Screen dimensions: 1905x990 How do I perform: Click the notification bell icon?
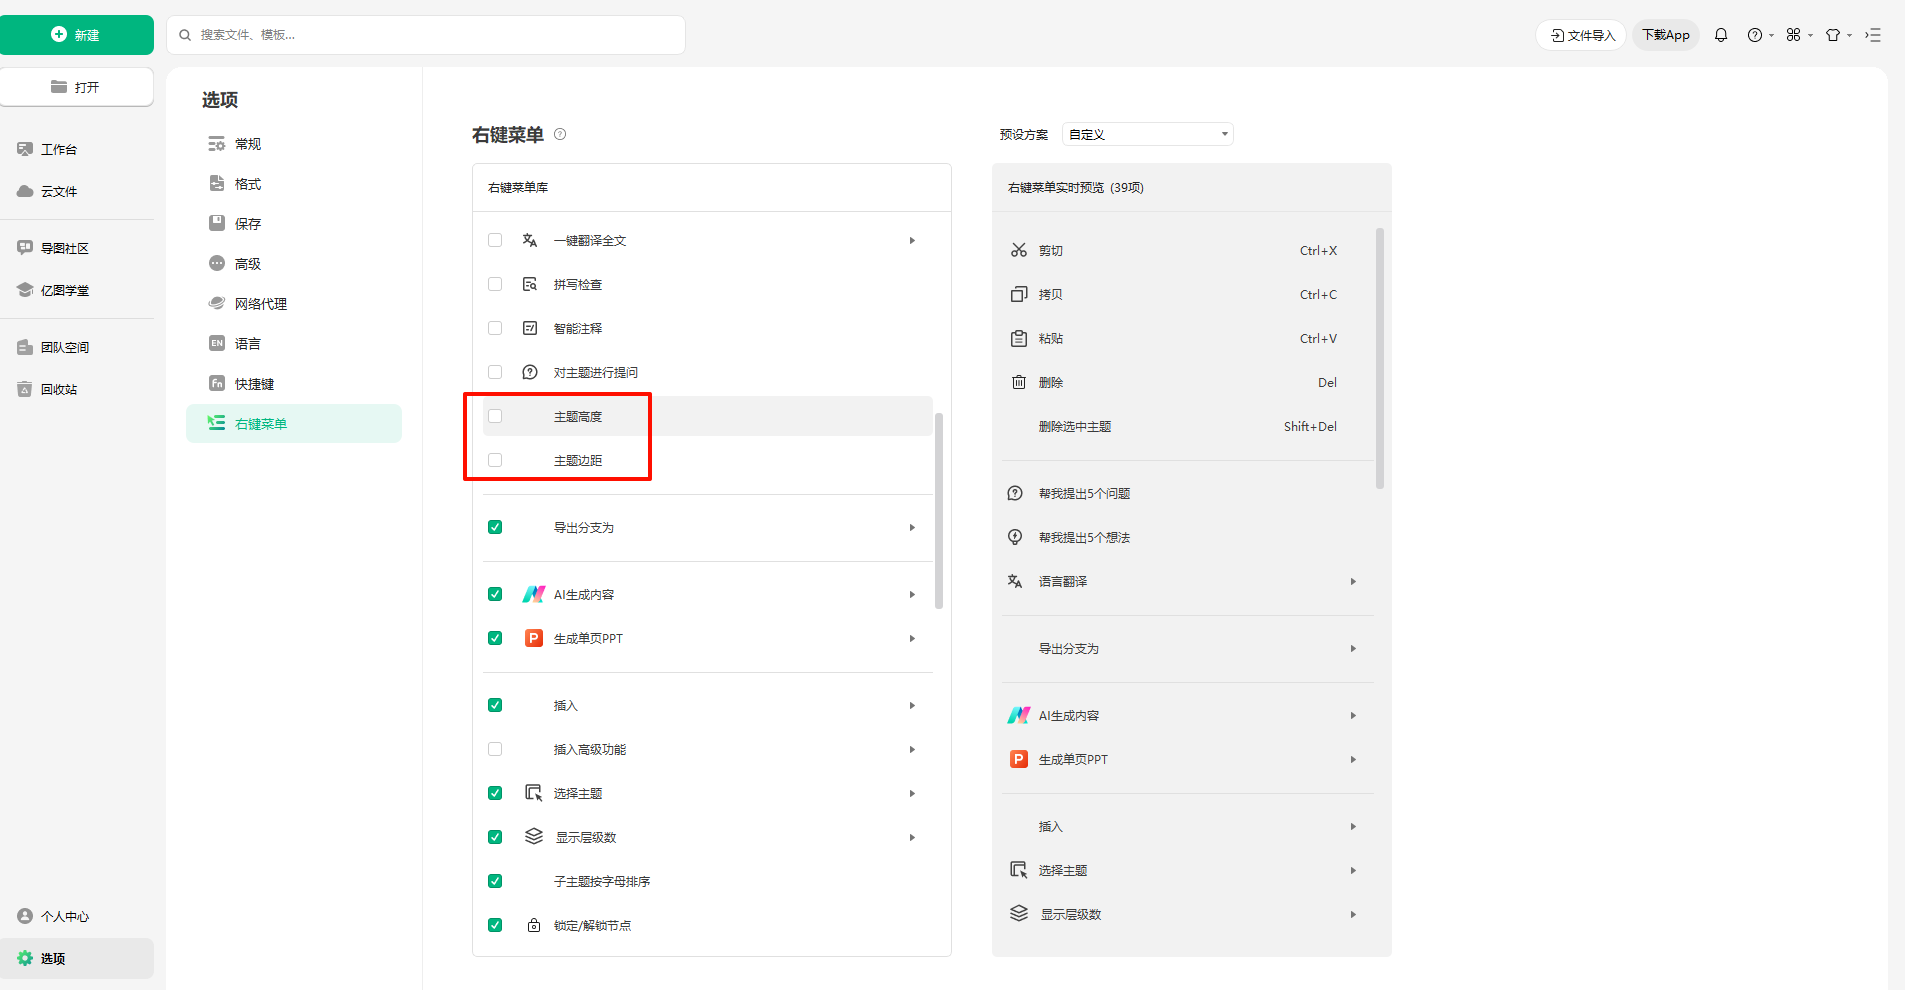[1721, 35]
